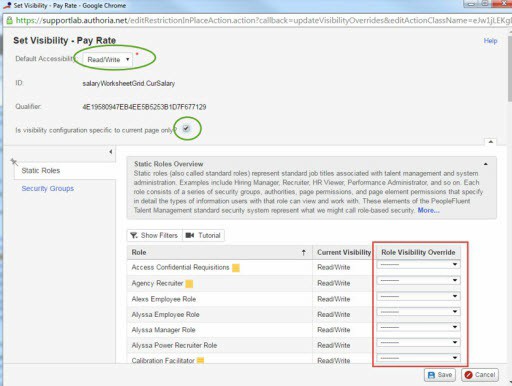Switch to Security Groups tab
The height and width of the screenshot is (386, 512).
(48, 188)
